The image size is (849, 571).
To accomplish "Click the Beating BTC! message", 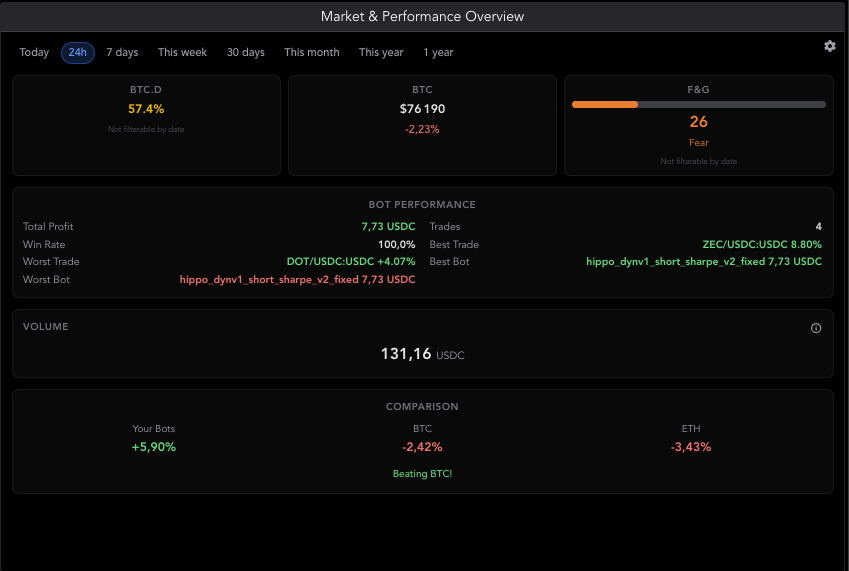I will 422,474.
